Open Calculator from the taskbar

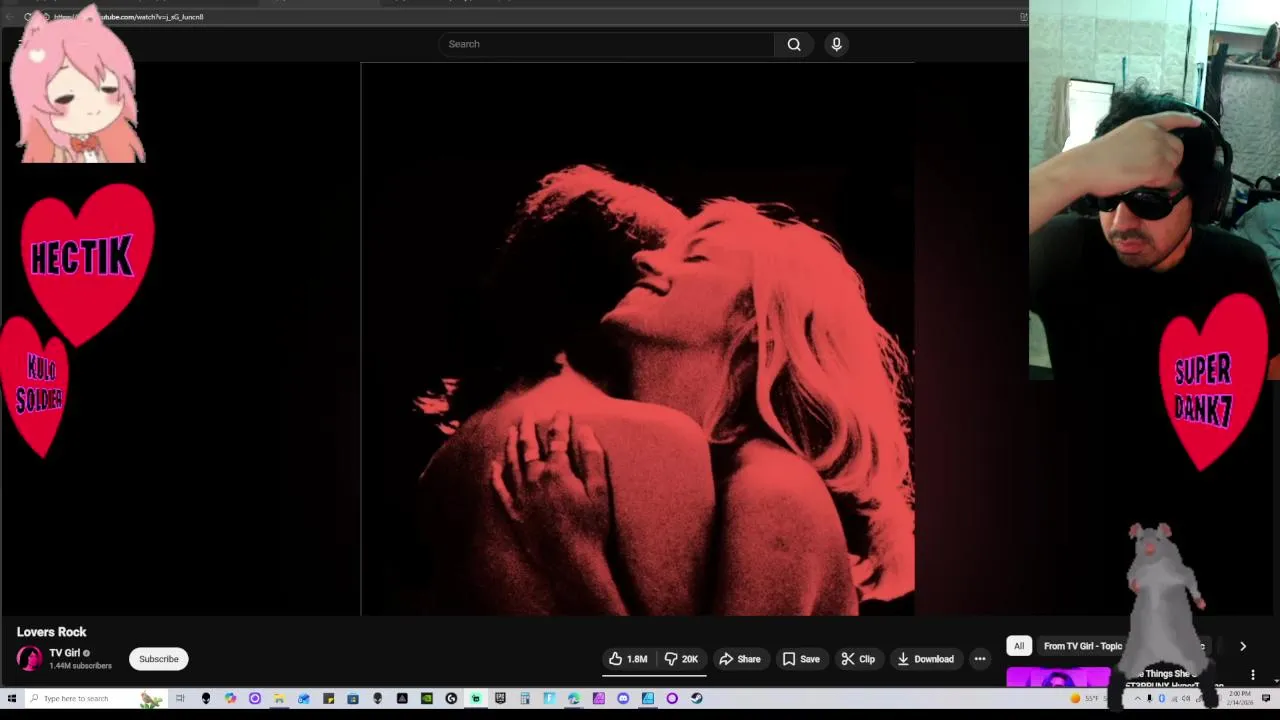coord(525,698)
